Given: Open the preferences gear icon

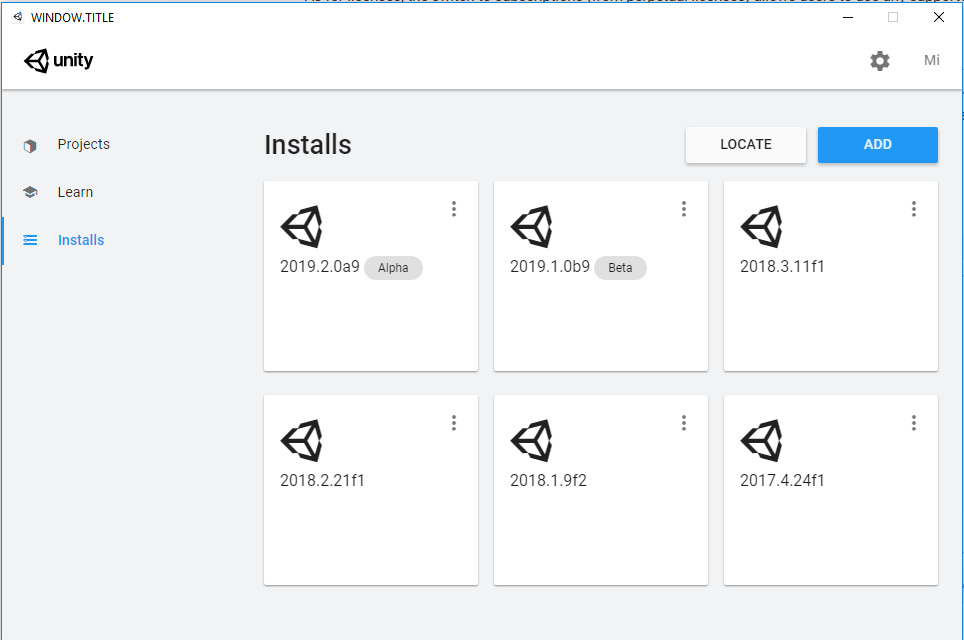Looking at the screenshot, I should pyautogui.click(x=879, y=60).
